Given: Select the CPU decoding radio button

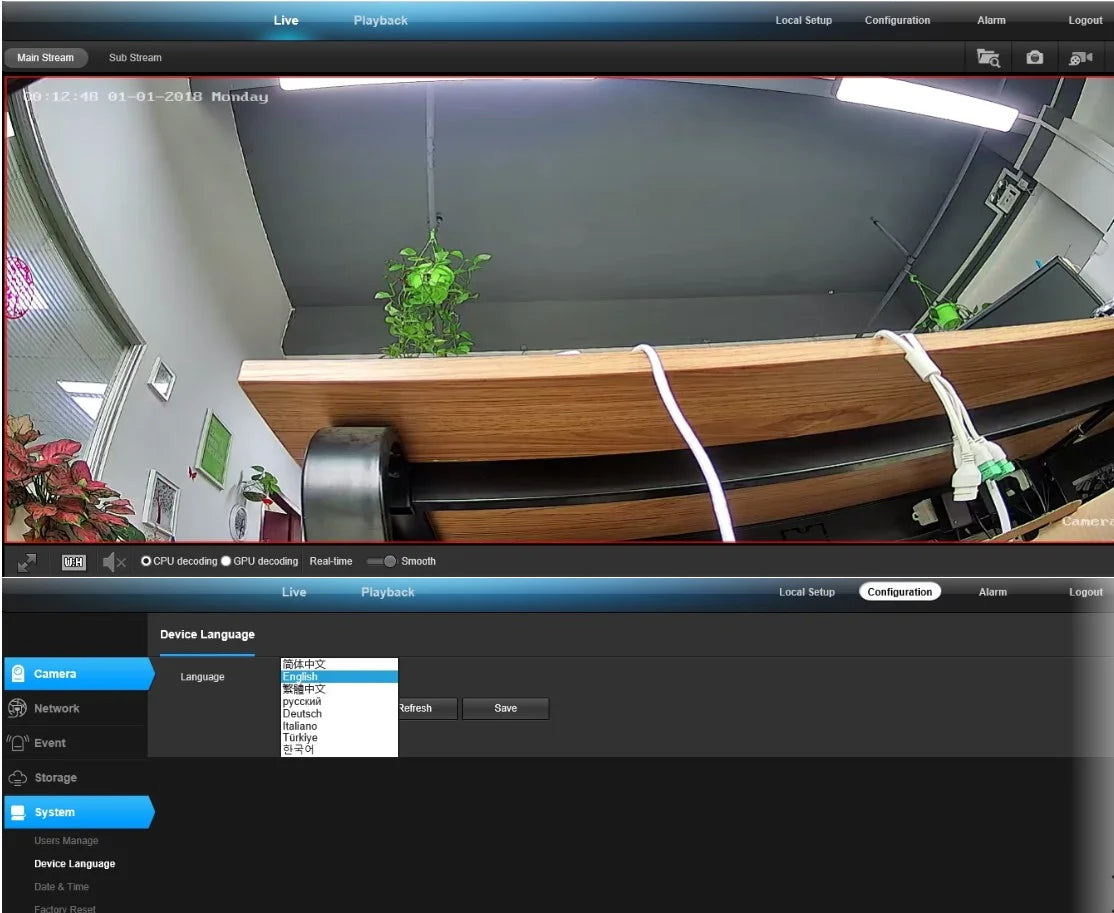Looking at the screenshot, I should pos(146,561).
